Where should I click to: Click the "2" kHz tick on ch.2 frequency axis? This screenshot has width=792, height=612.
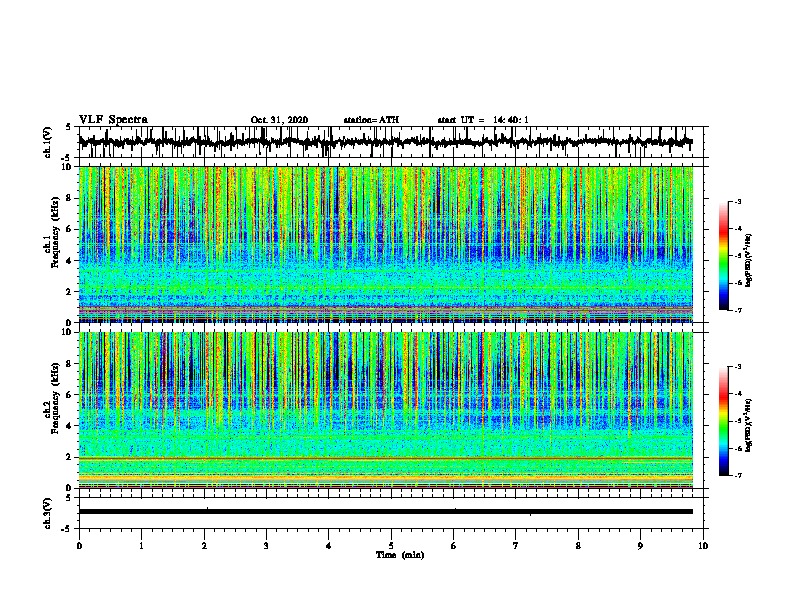tap(70, 457)
